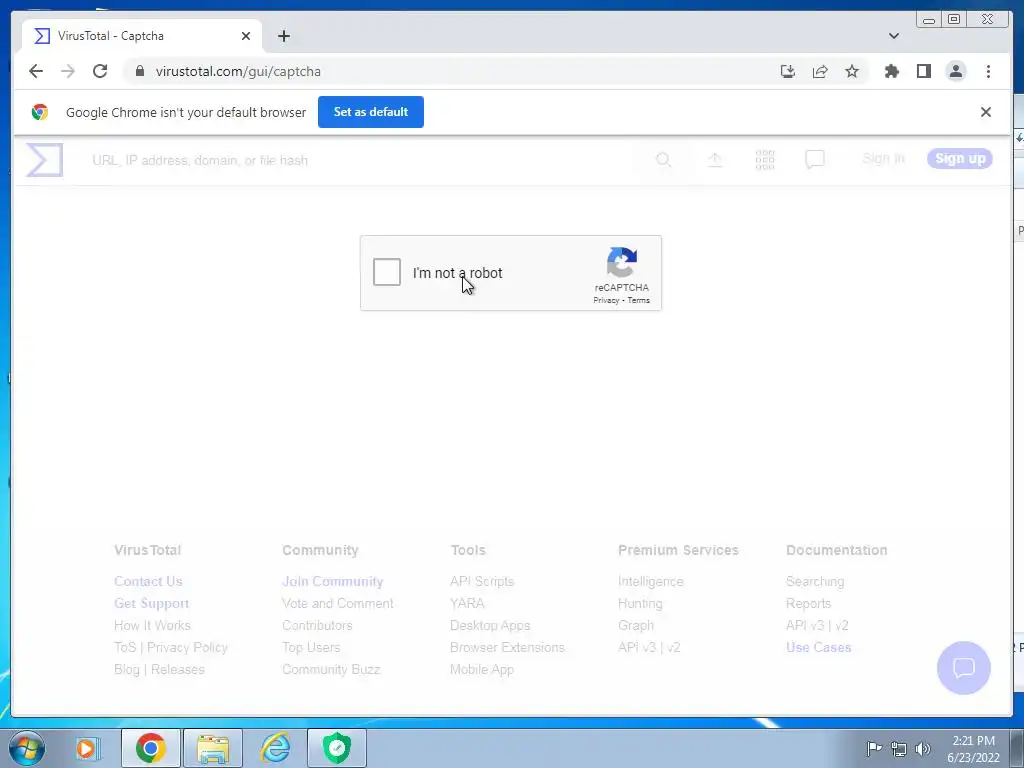The height and width of the screenshot is (768, 1024).
Task: Open the API Scripts link
Action: (482, 581)
